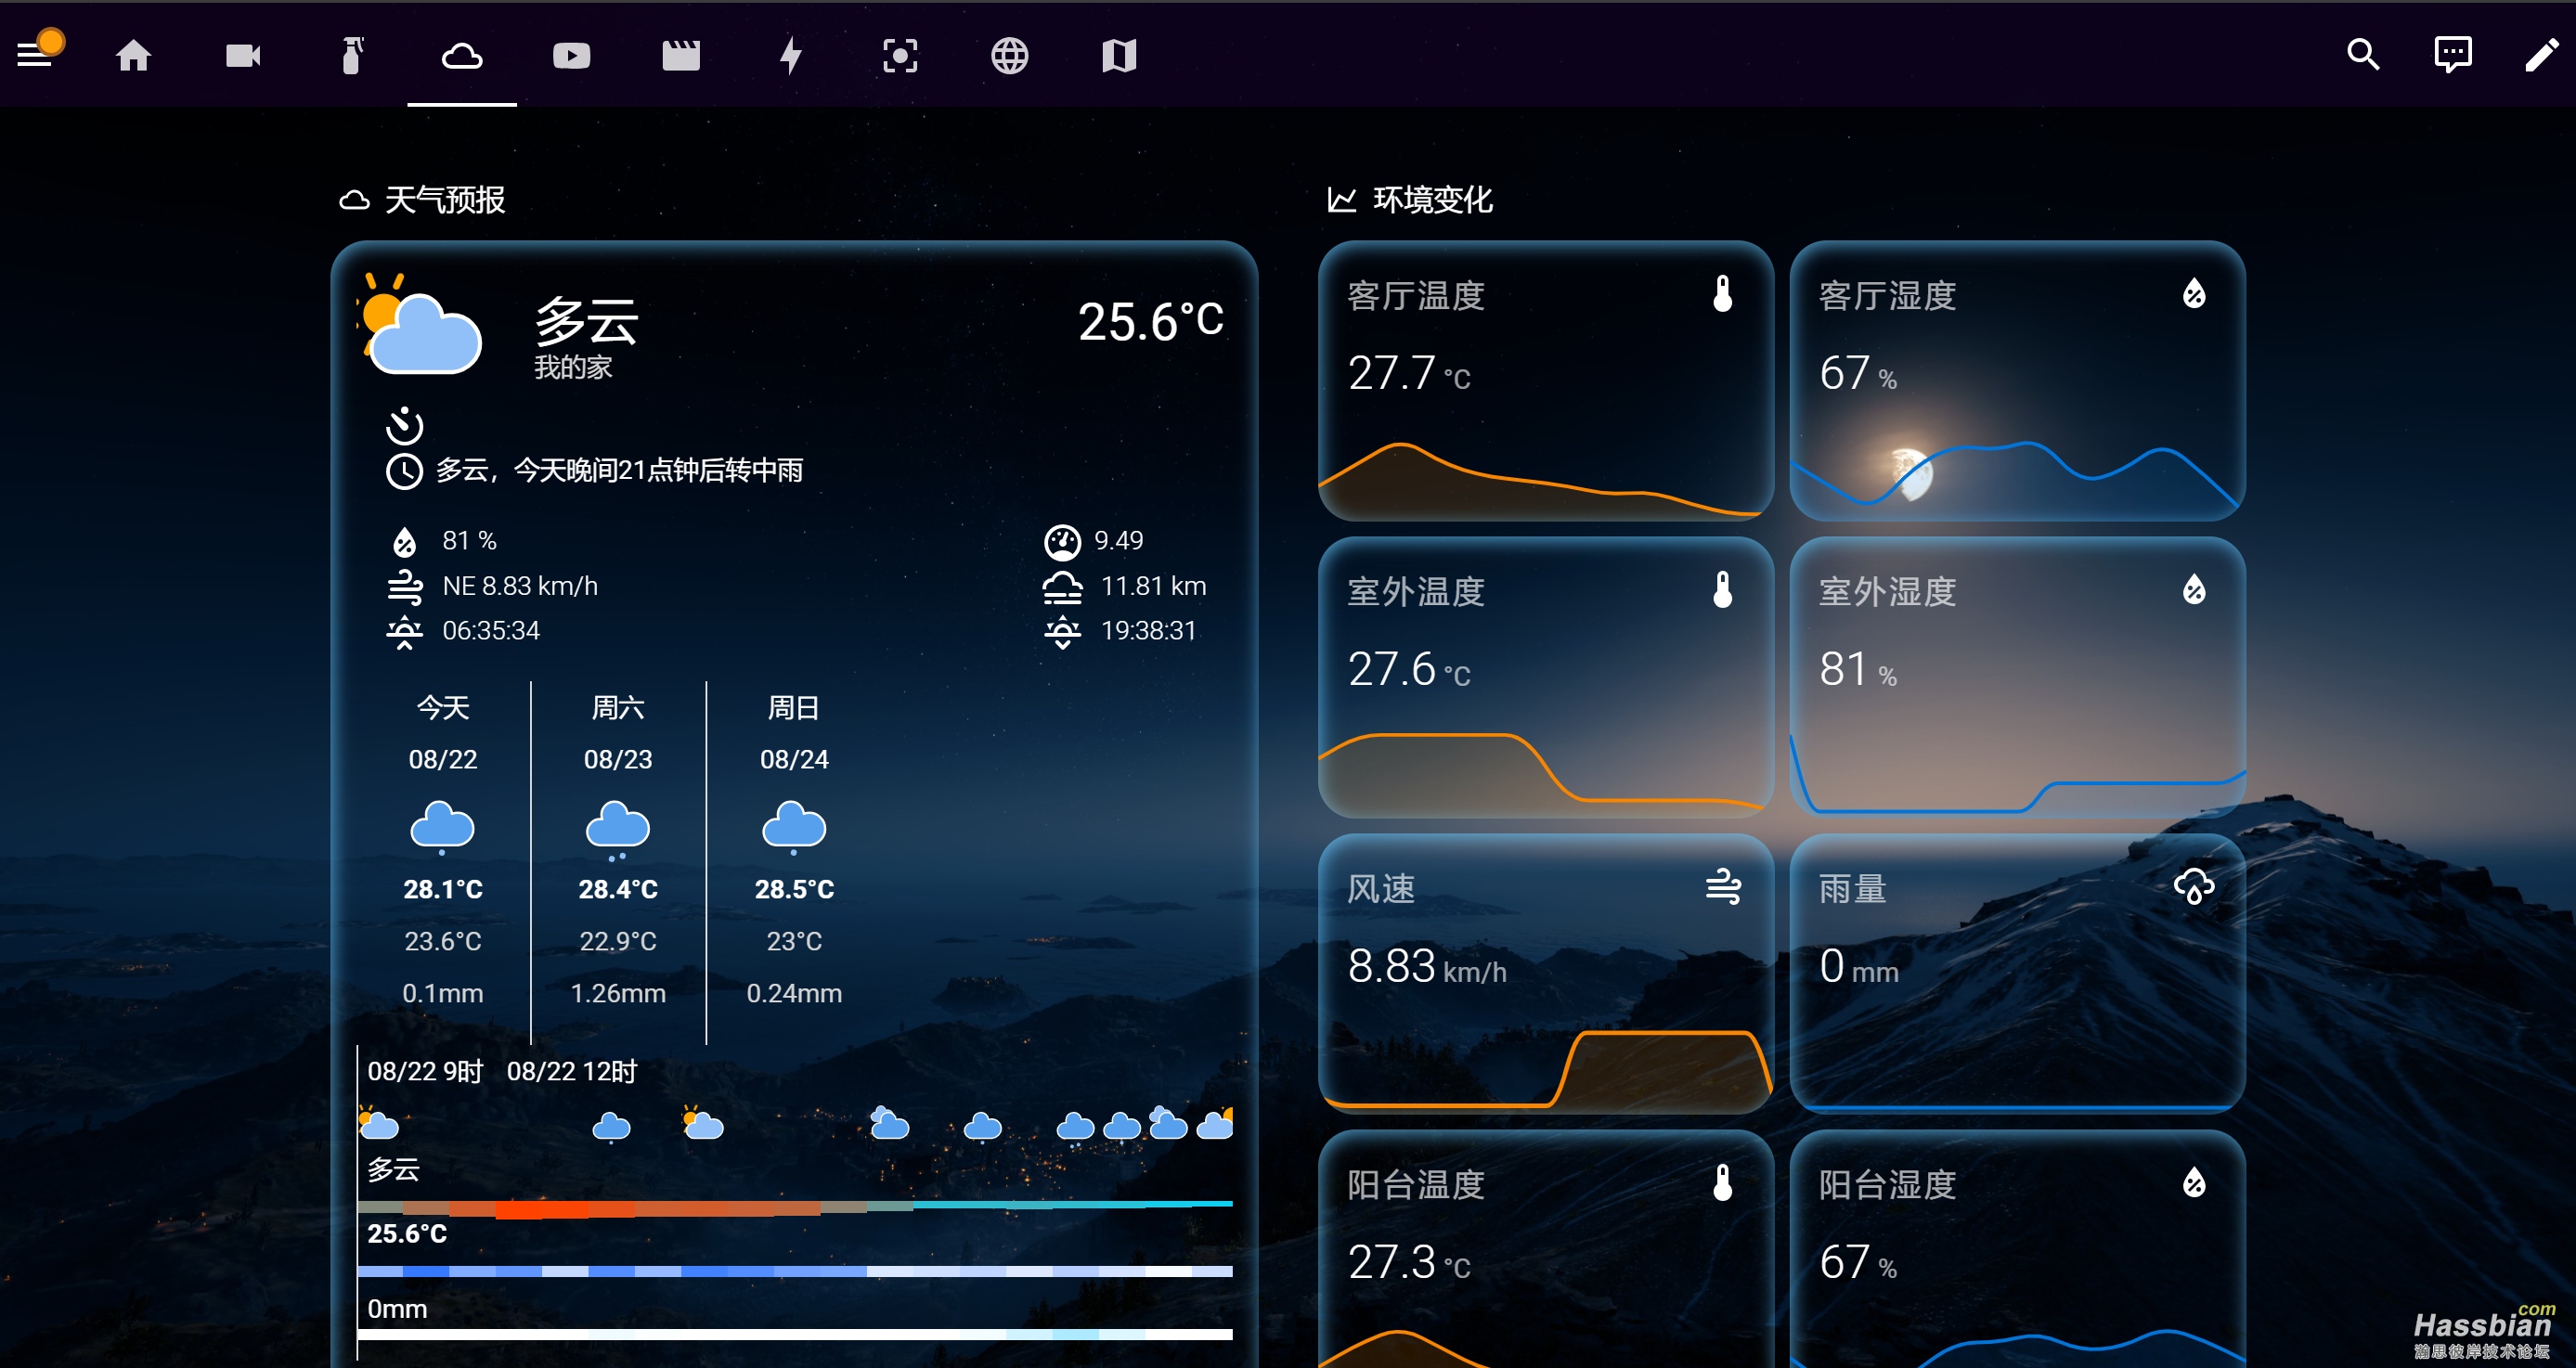Click the 天气预报 section heading
2576x1368 pixels.
[444, 200]
